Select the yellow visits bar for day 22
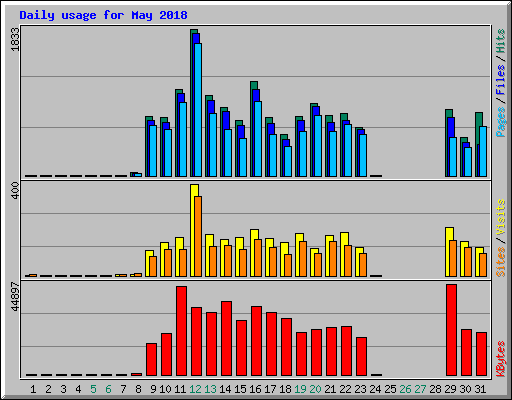512x400 pixels. pos(343,254)
